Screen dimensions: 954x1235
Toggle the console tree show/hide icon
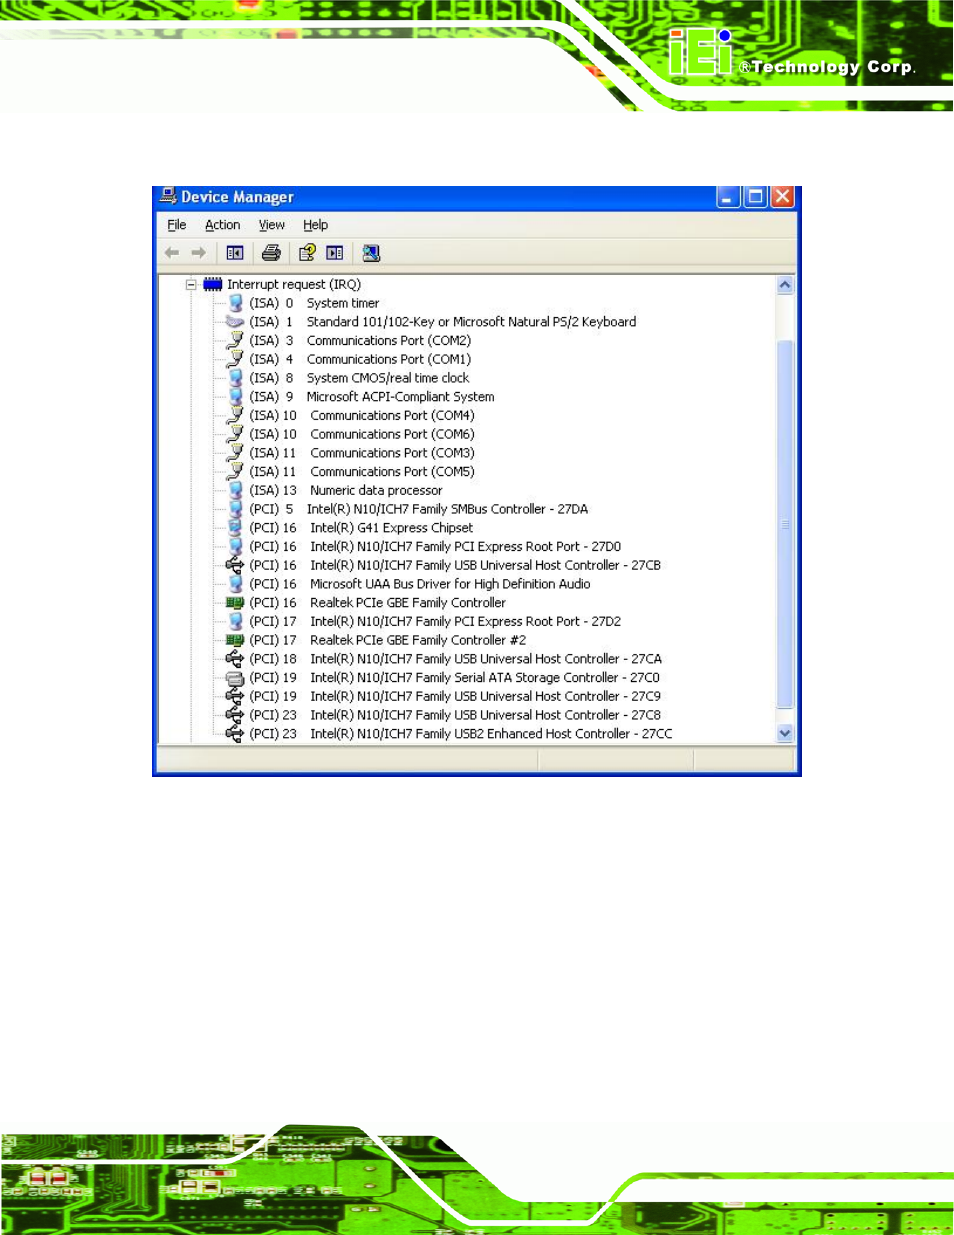click(x=235, y=253)
